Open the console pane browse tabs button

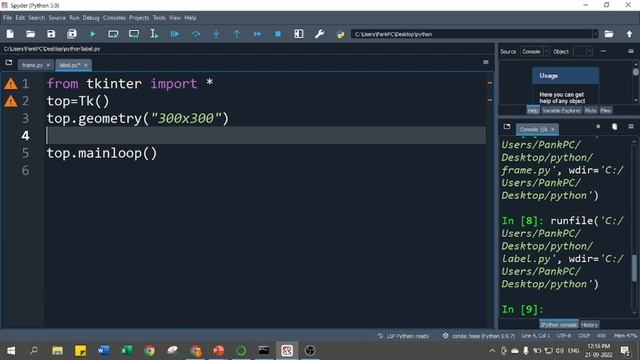507,127
